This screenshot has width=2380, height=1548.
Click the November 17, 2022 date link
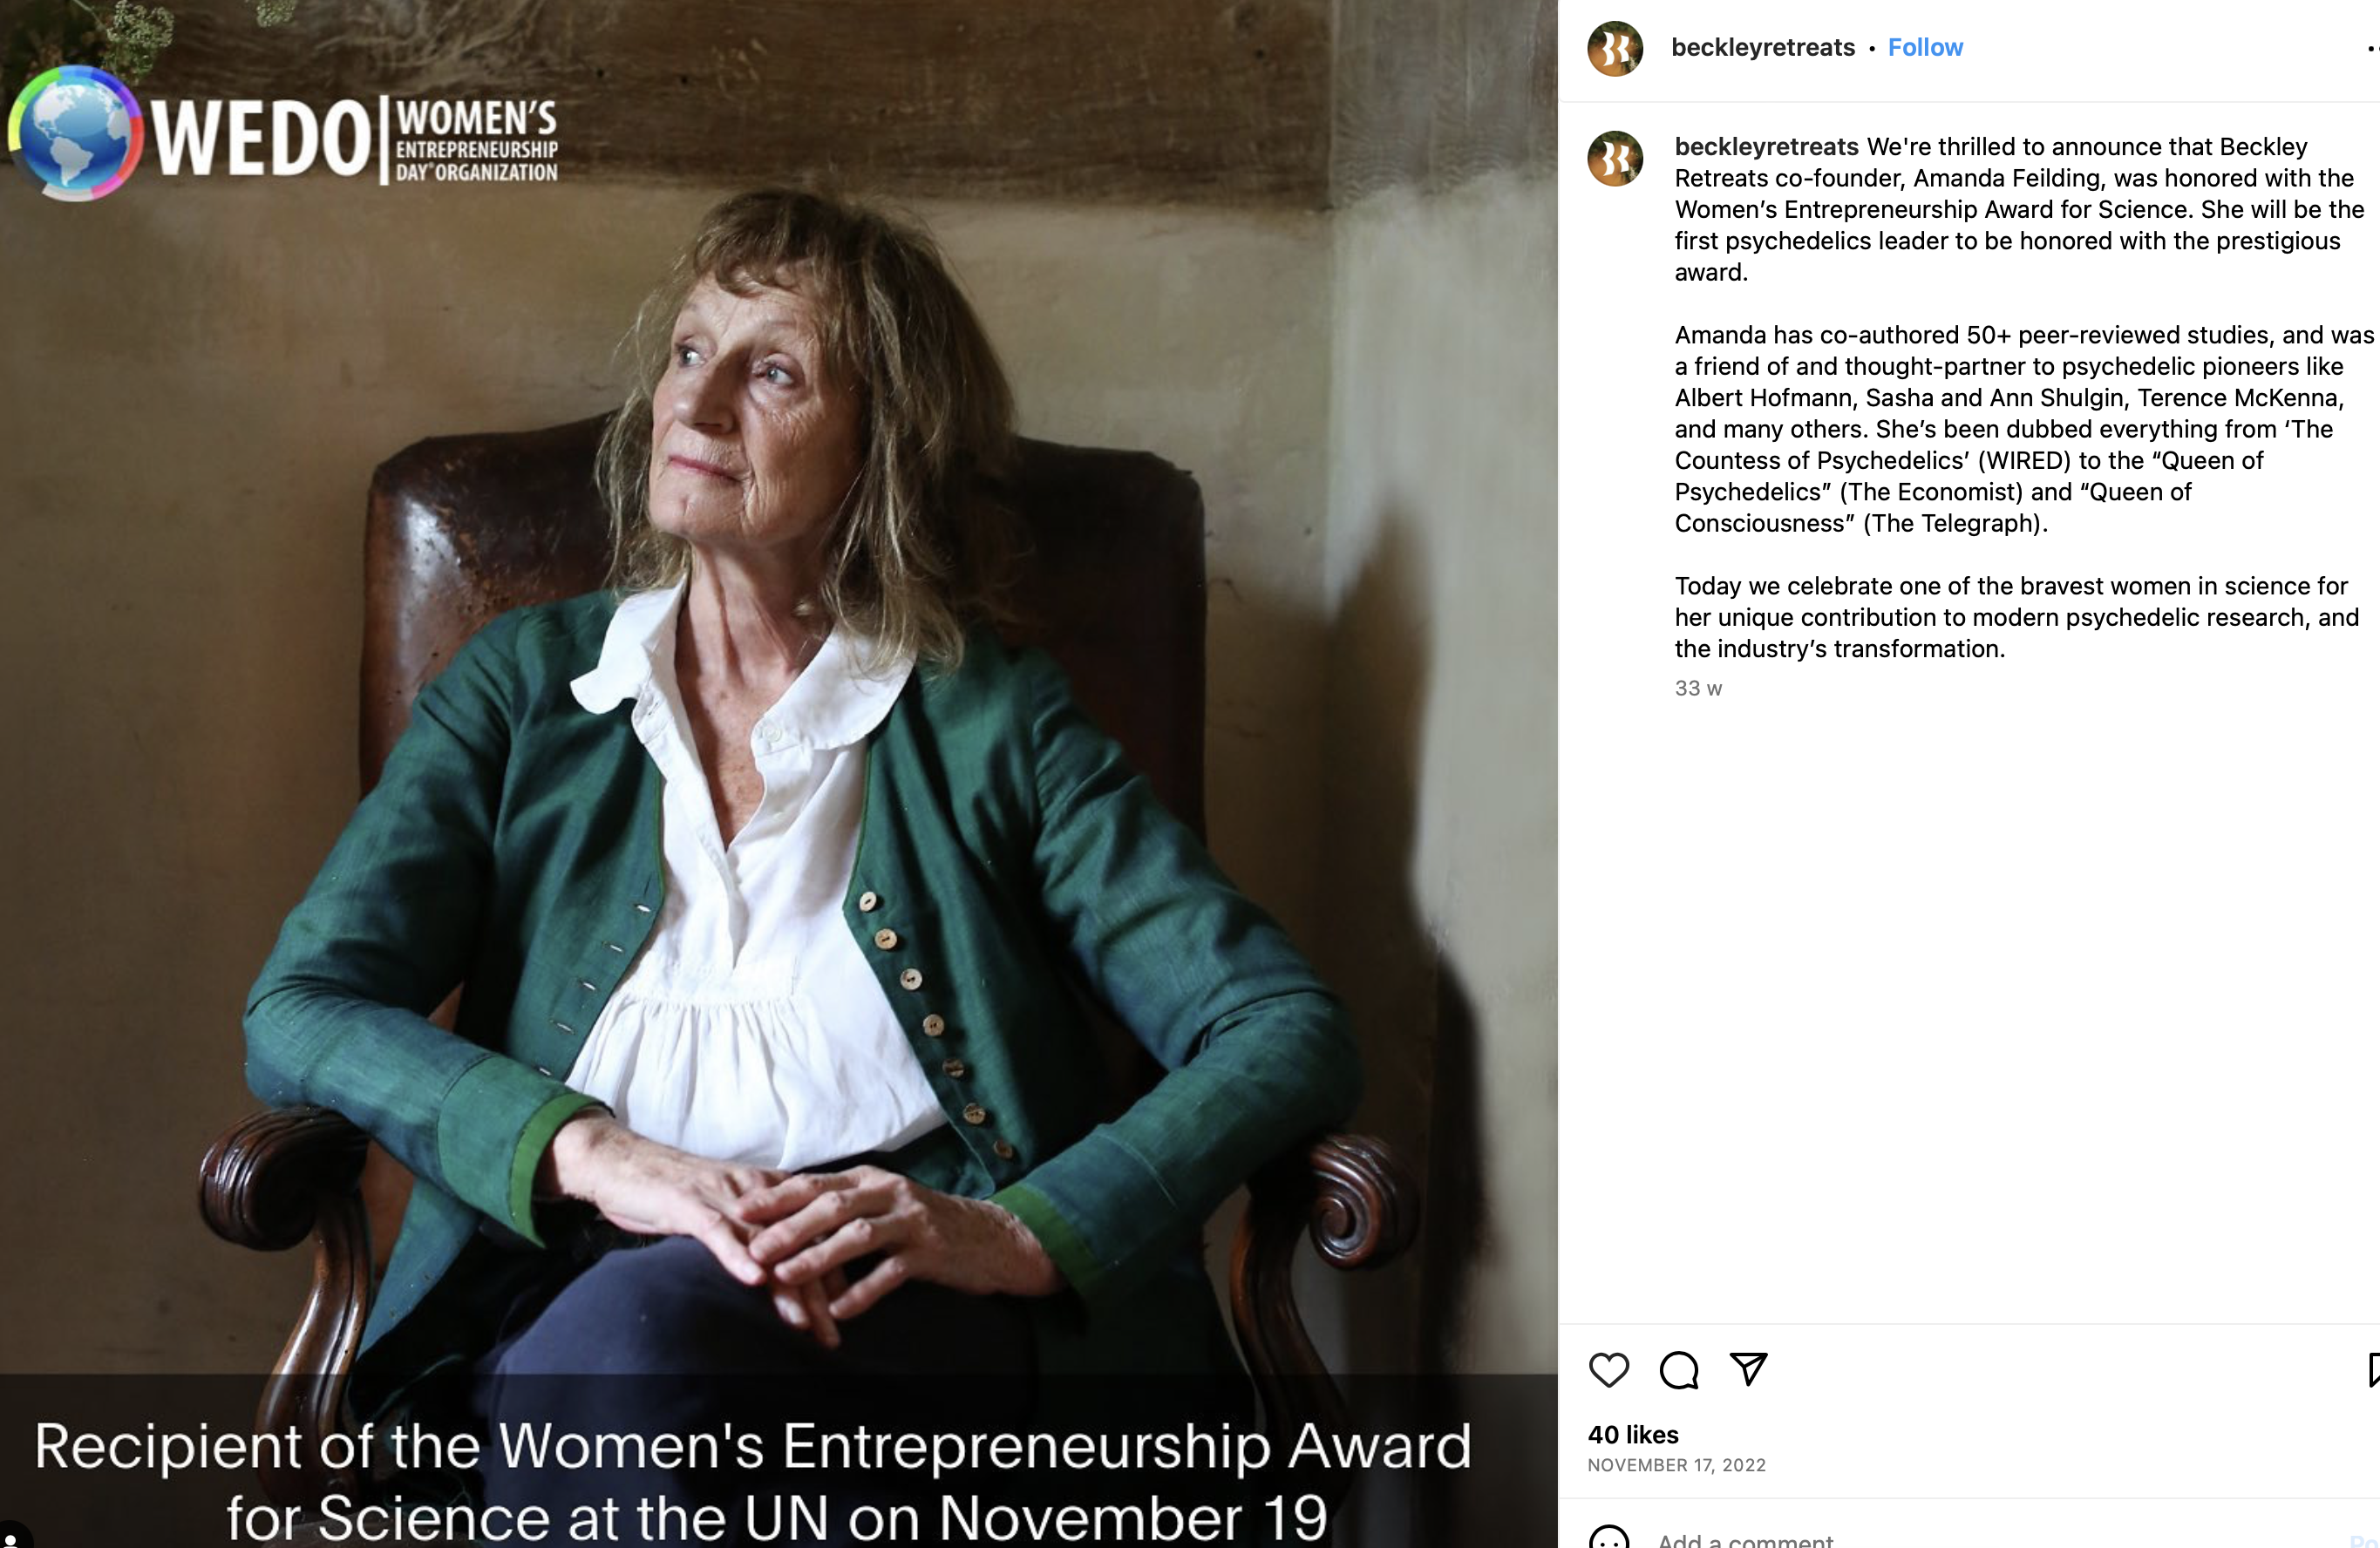[1676, 1465]
